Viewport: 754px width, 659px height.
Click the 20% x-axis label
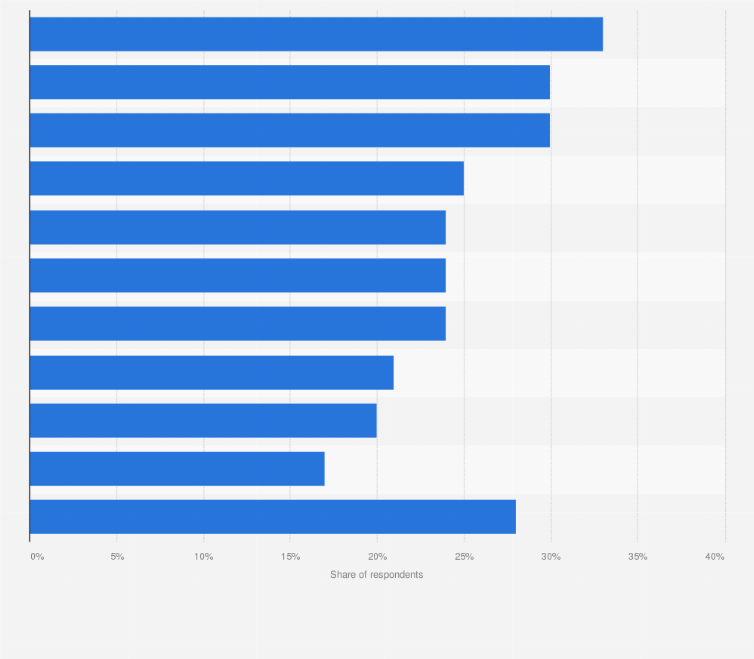[x=377, y=556]
